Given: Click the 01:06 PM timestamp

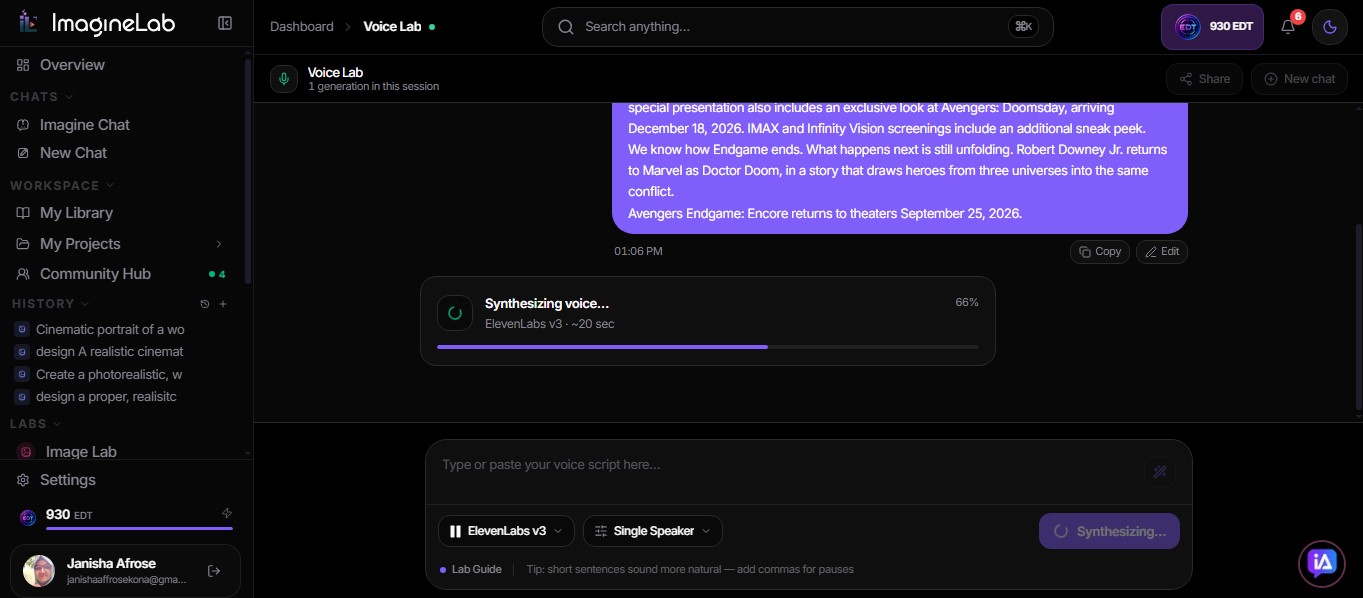Looking at the screenshot, I should coord(638,252).
